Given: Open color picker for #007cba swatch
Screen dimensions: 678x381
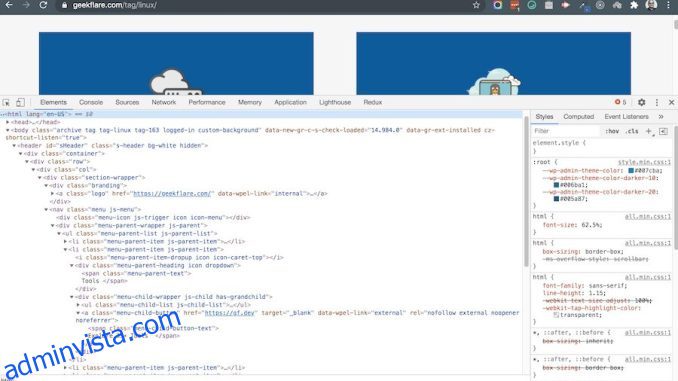Looking at the screenshot, I should click(631, 170).
